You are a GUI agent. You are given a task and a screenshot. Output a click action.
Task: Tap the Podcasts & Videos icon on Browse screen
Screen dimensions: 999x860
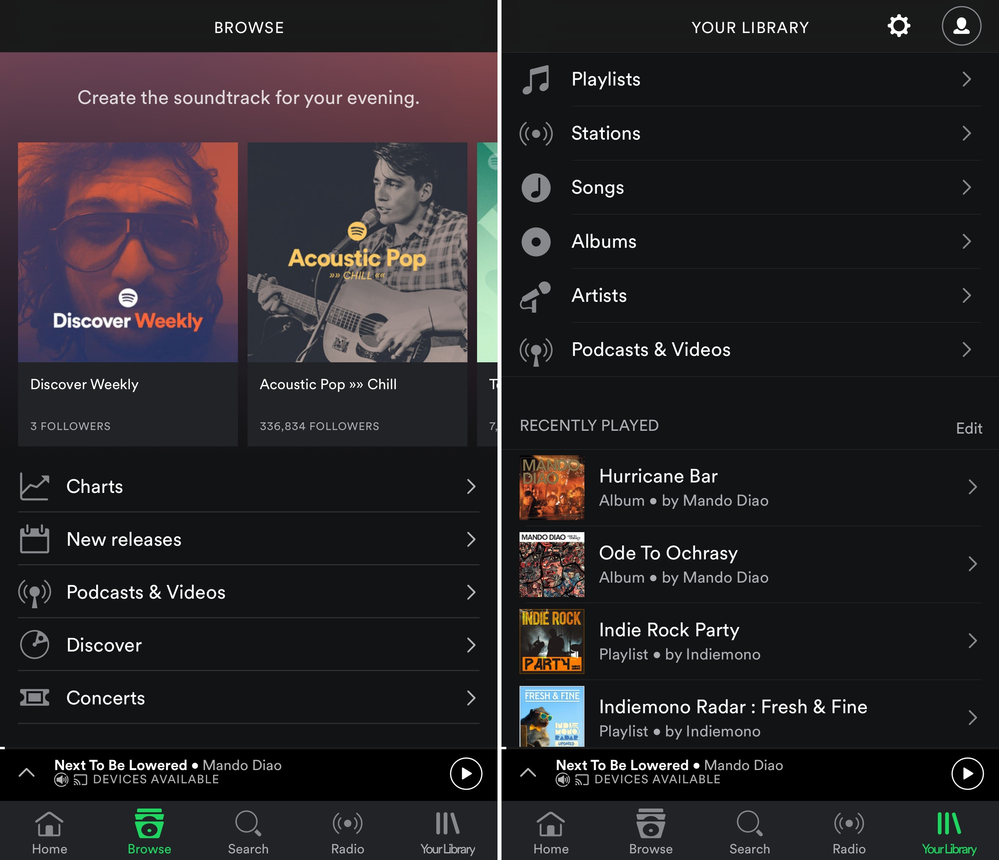coord(34,593)
